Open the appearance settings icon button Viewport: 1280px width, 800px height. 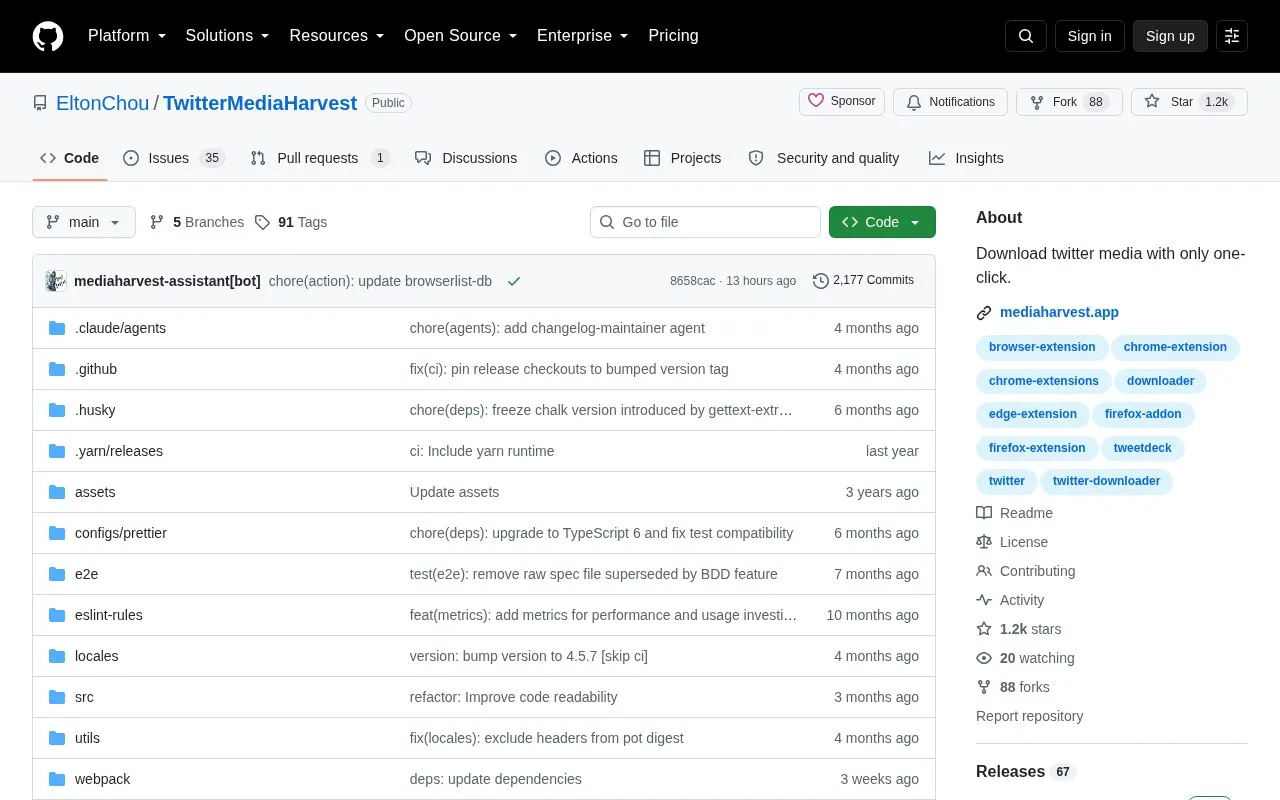point(1232,36)
